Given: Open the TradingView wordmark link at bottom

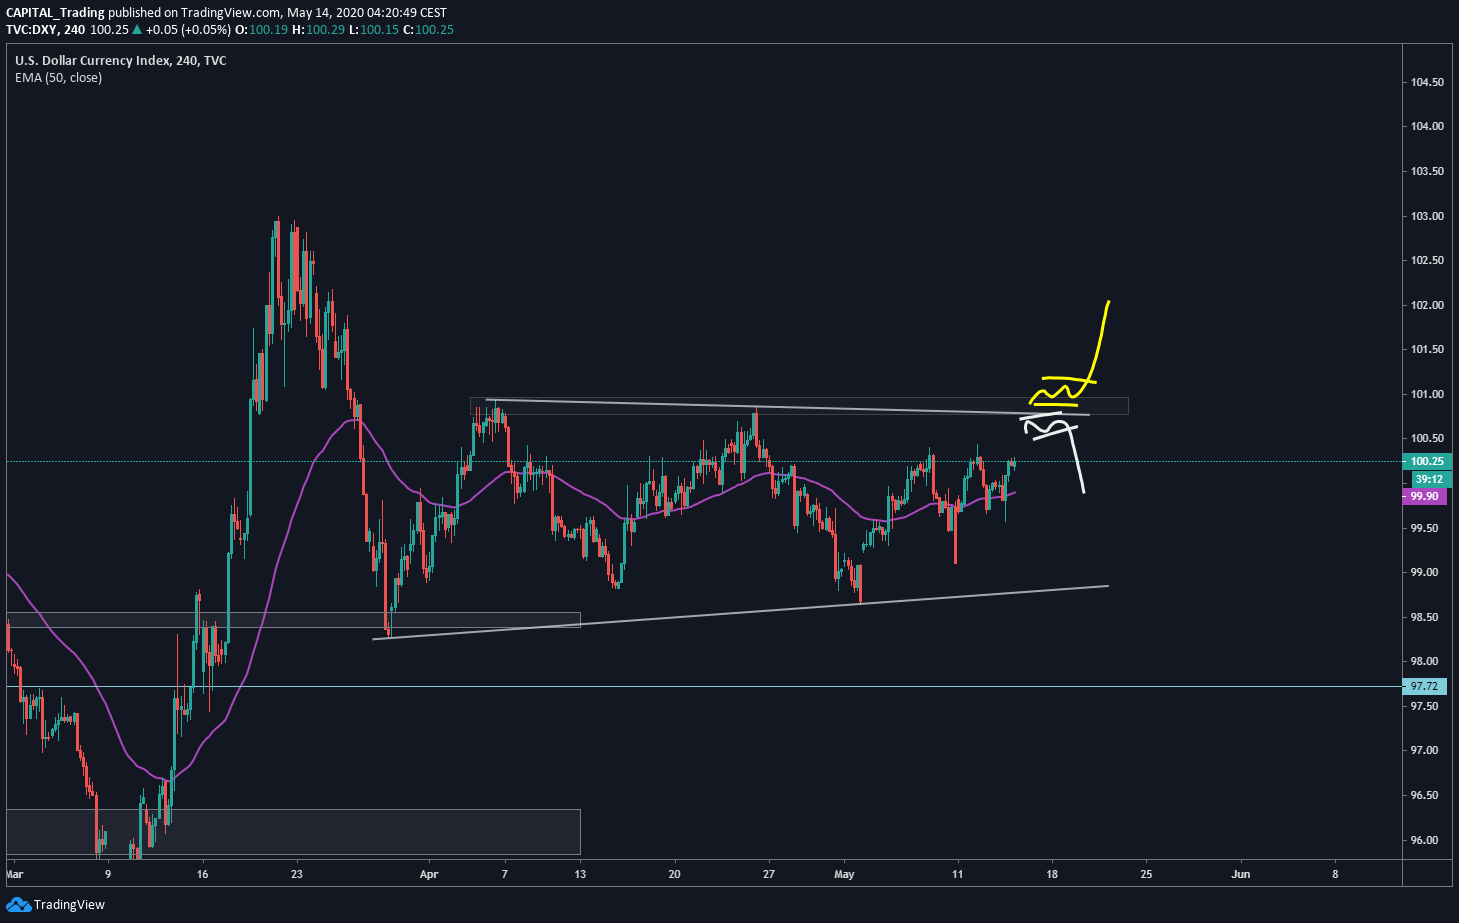Looking at the screenshot, I should [x=69, y=904].
